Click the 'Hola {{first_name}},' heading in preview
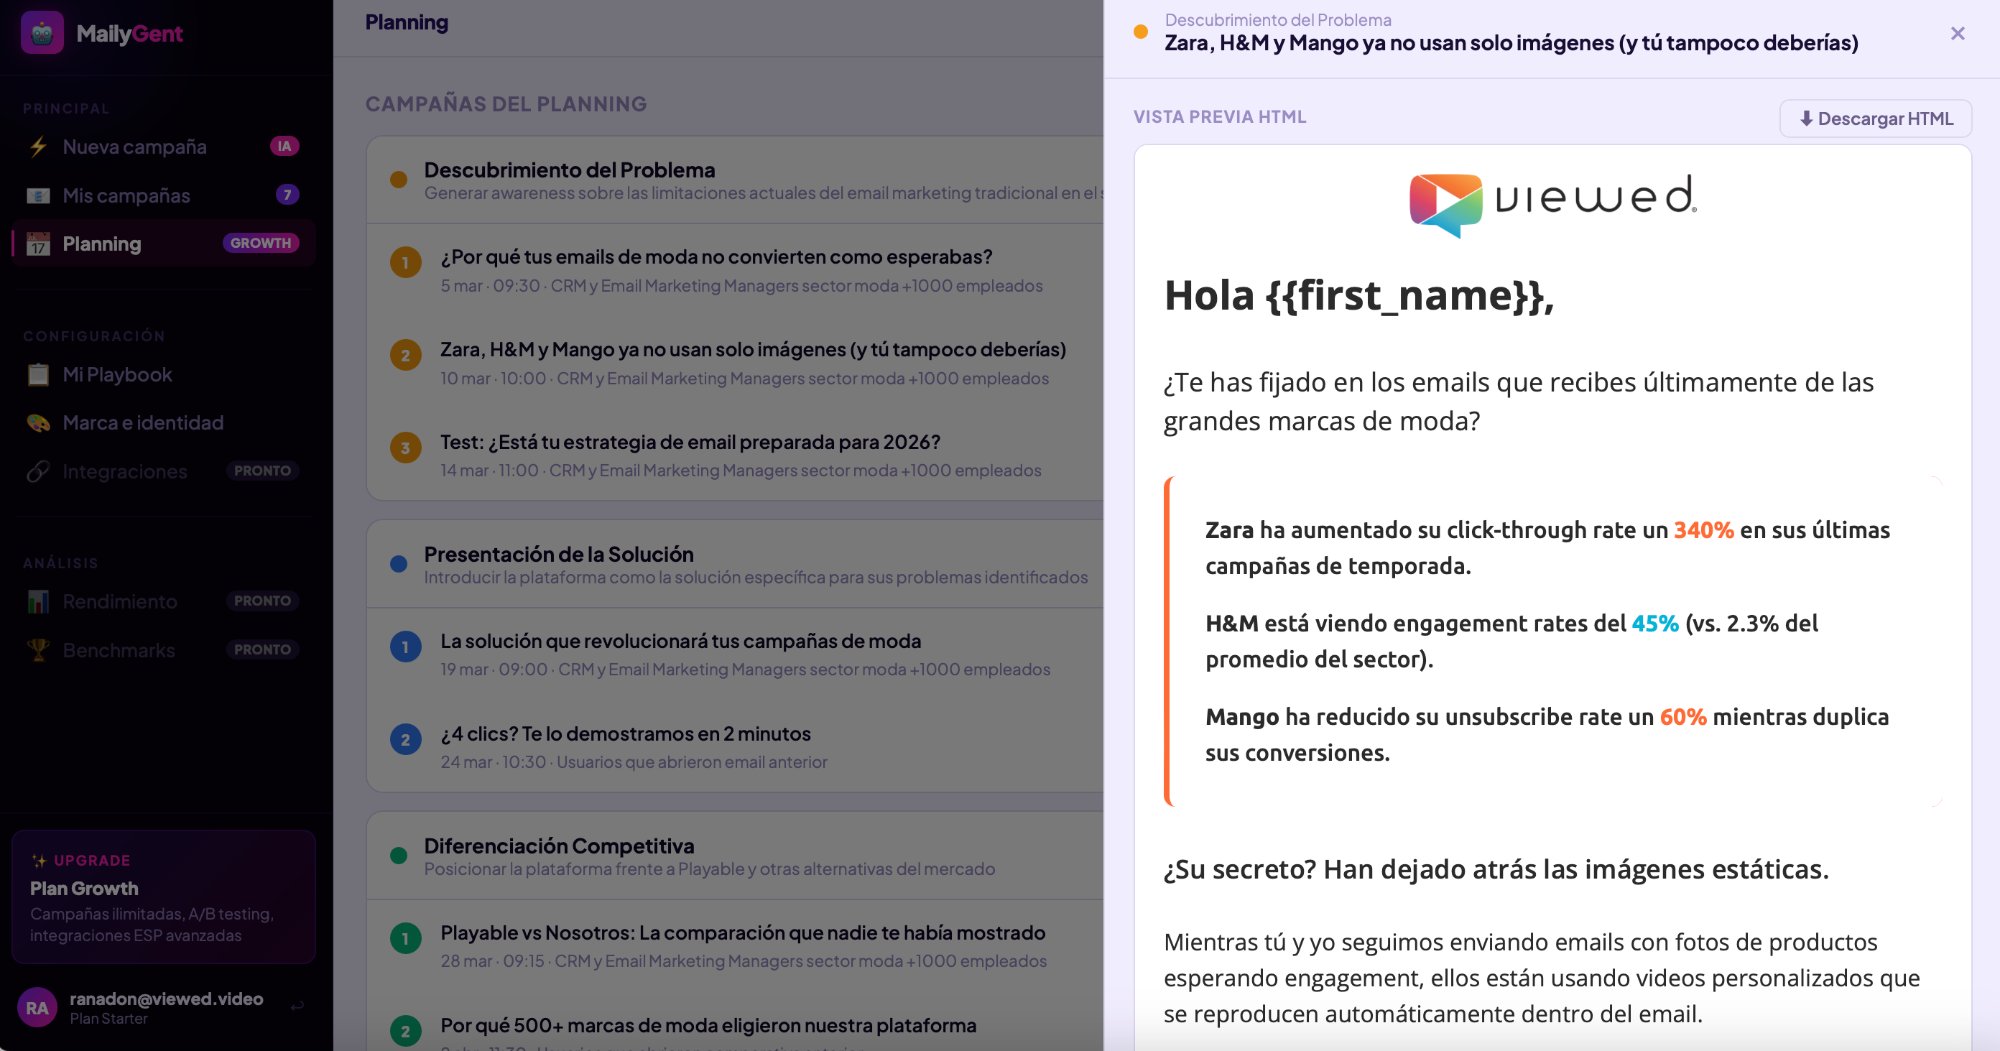The width and height of the screenshot is (2000, 1051). [x=1359, y=296]
